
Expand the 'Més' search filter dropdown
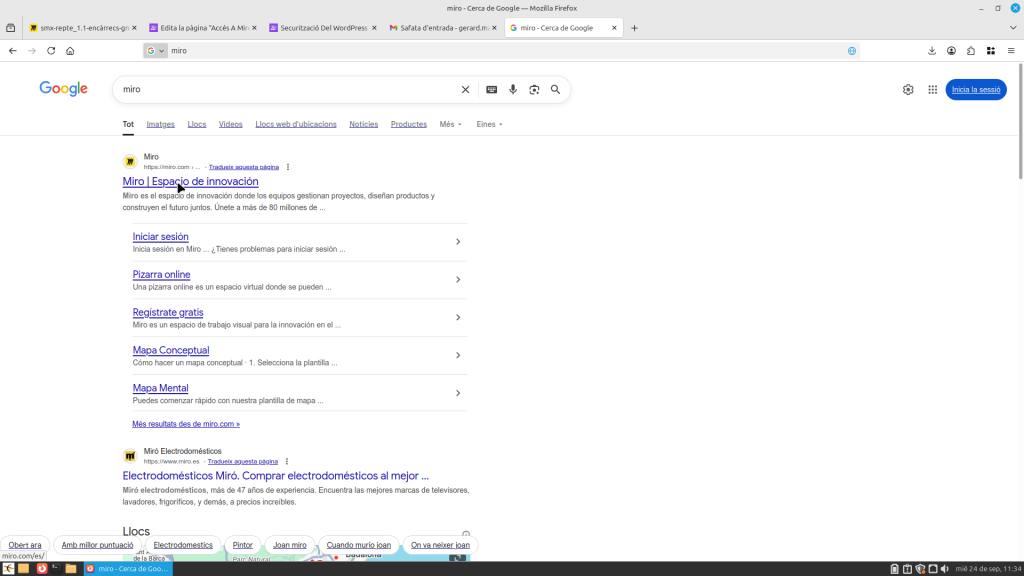click(450, 124)
